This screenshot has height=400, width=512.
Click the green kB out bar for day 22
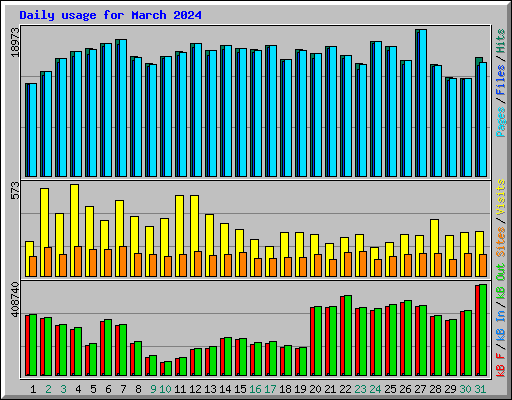coord(348,335)
